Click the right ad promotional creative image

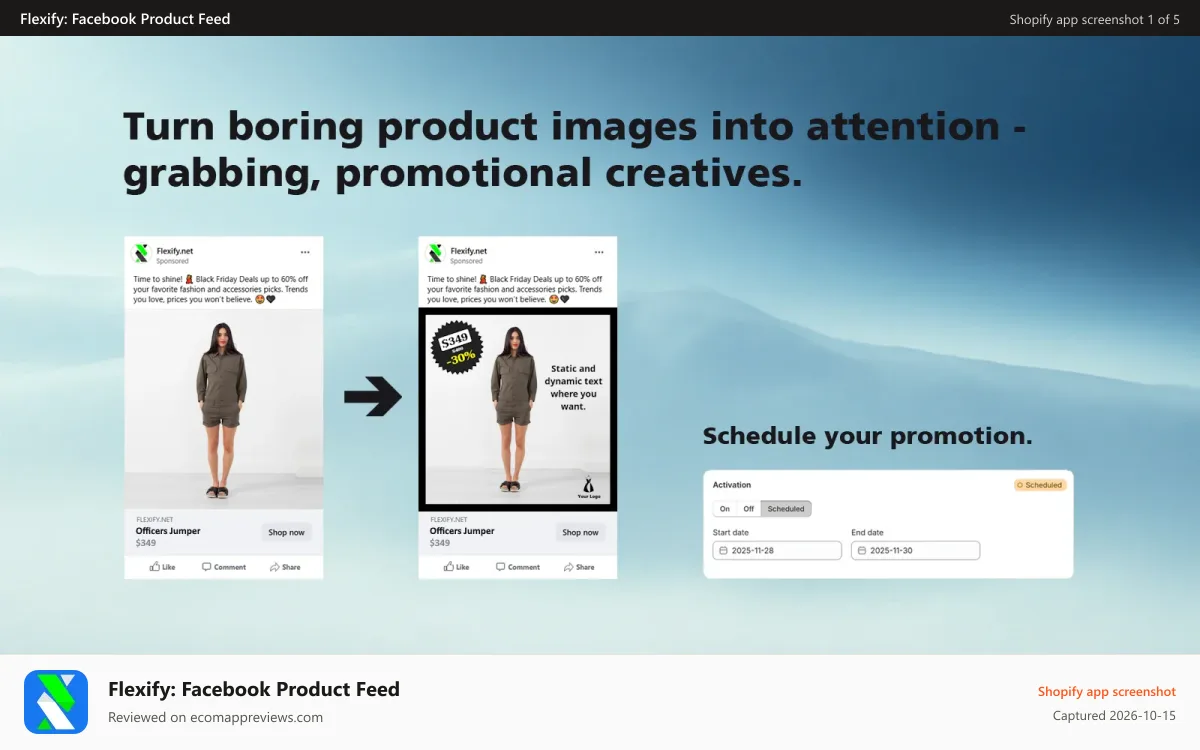pyautogui.click(x=518, y=410)
